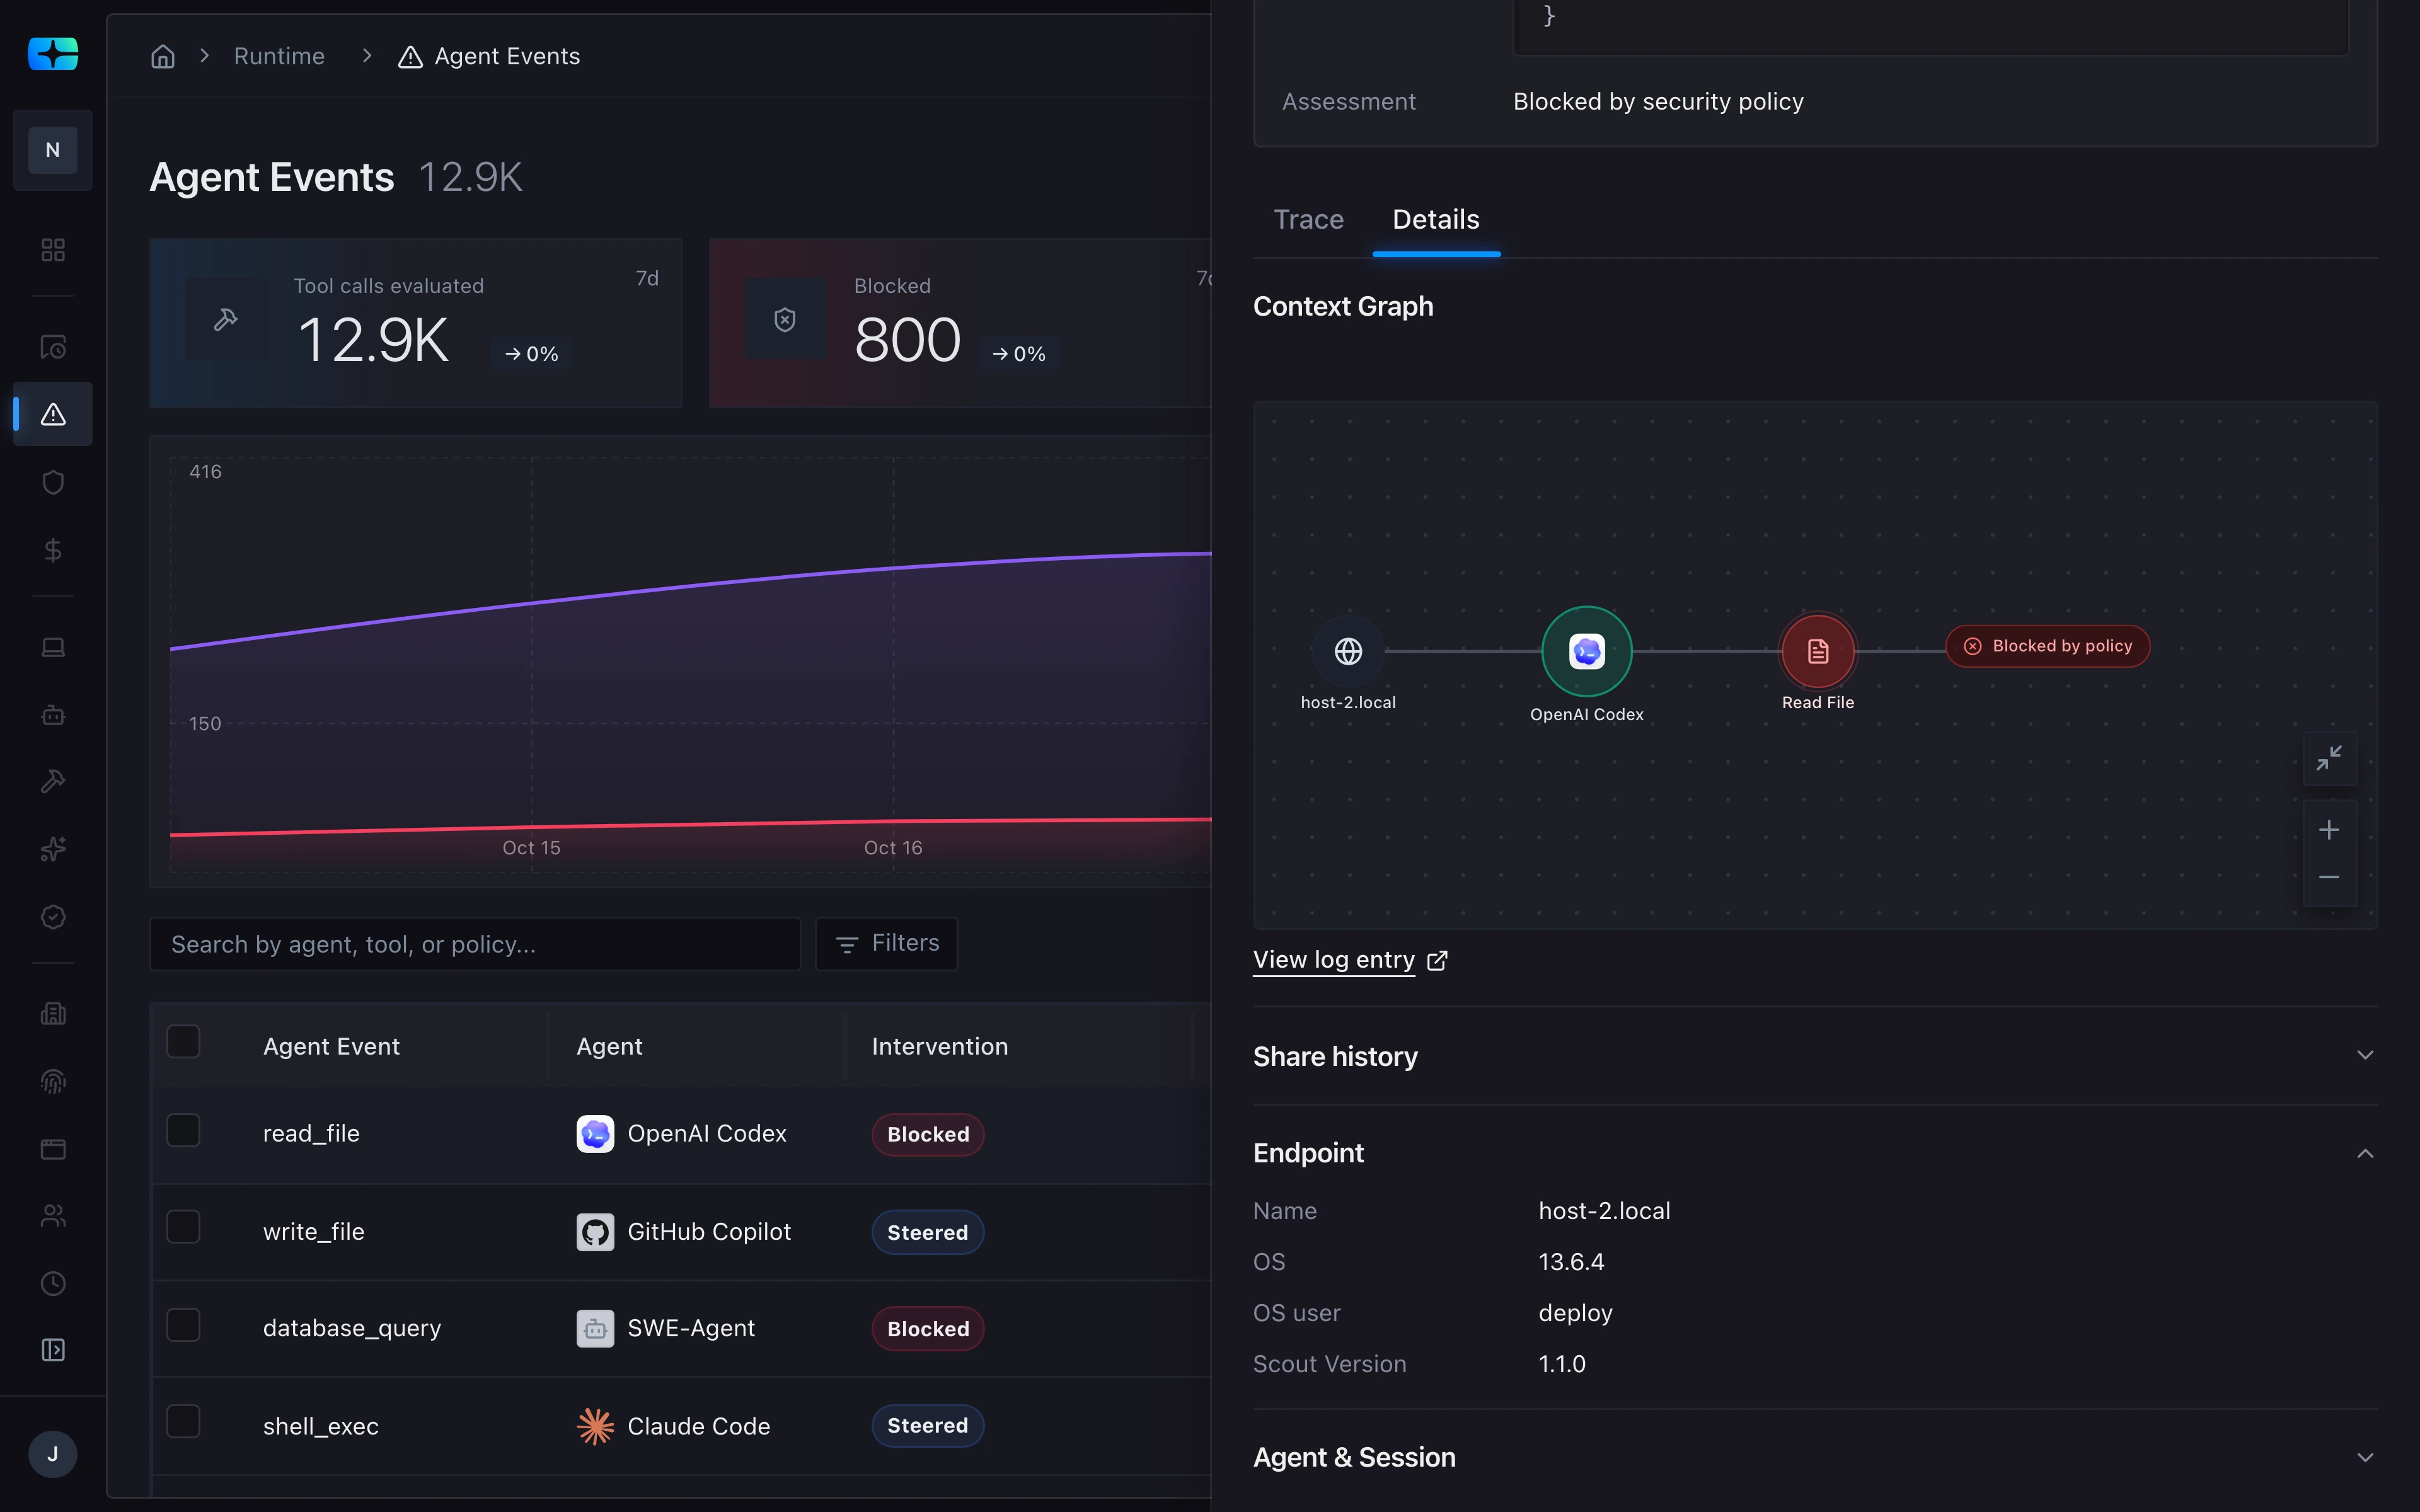Click the N workspace button
This screenshot has width=2420, height=1512.
53,150
